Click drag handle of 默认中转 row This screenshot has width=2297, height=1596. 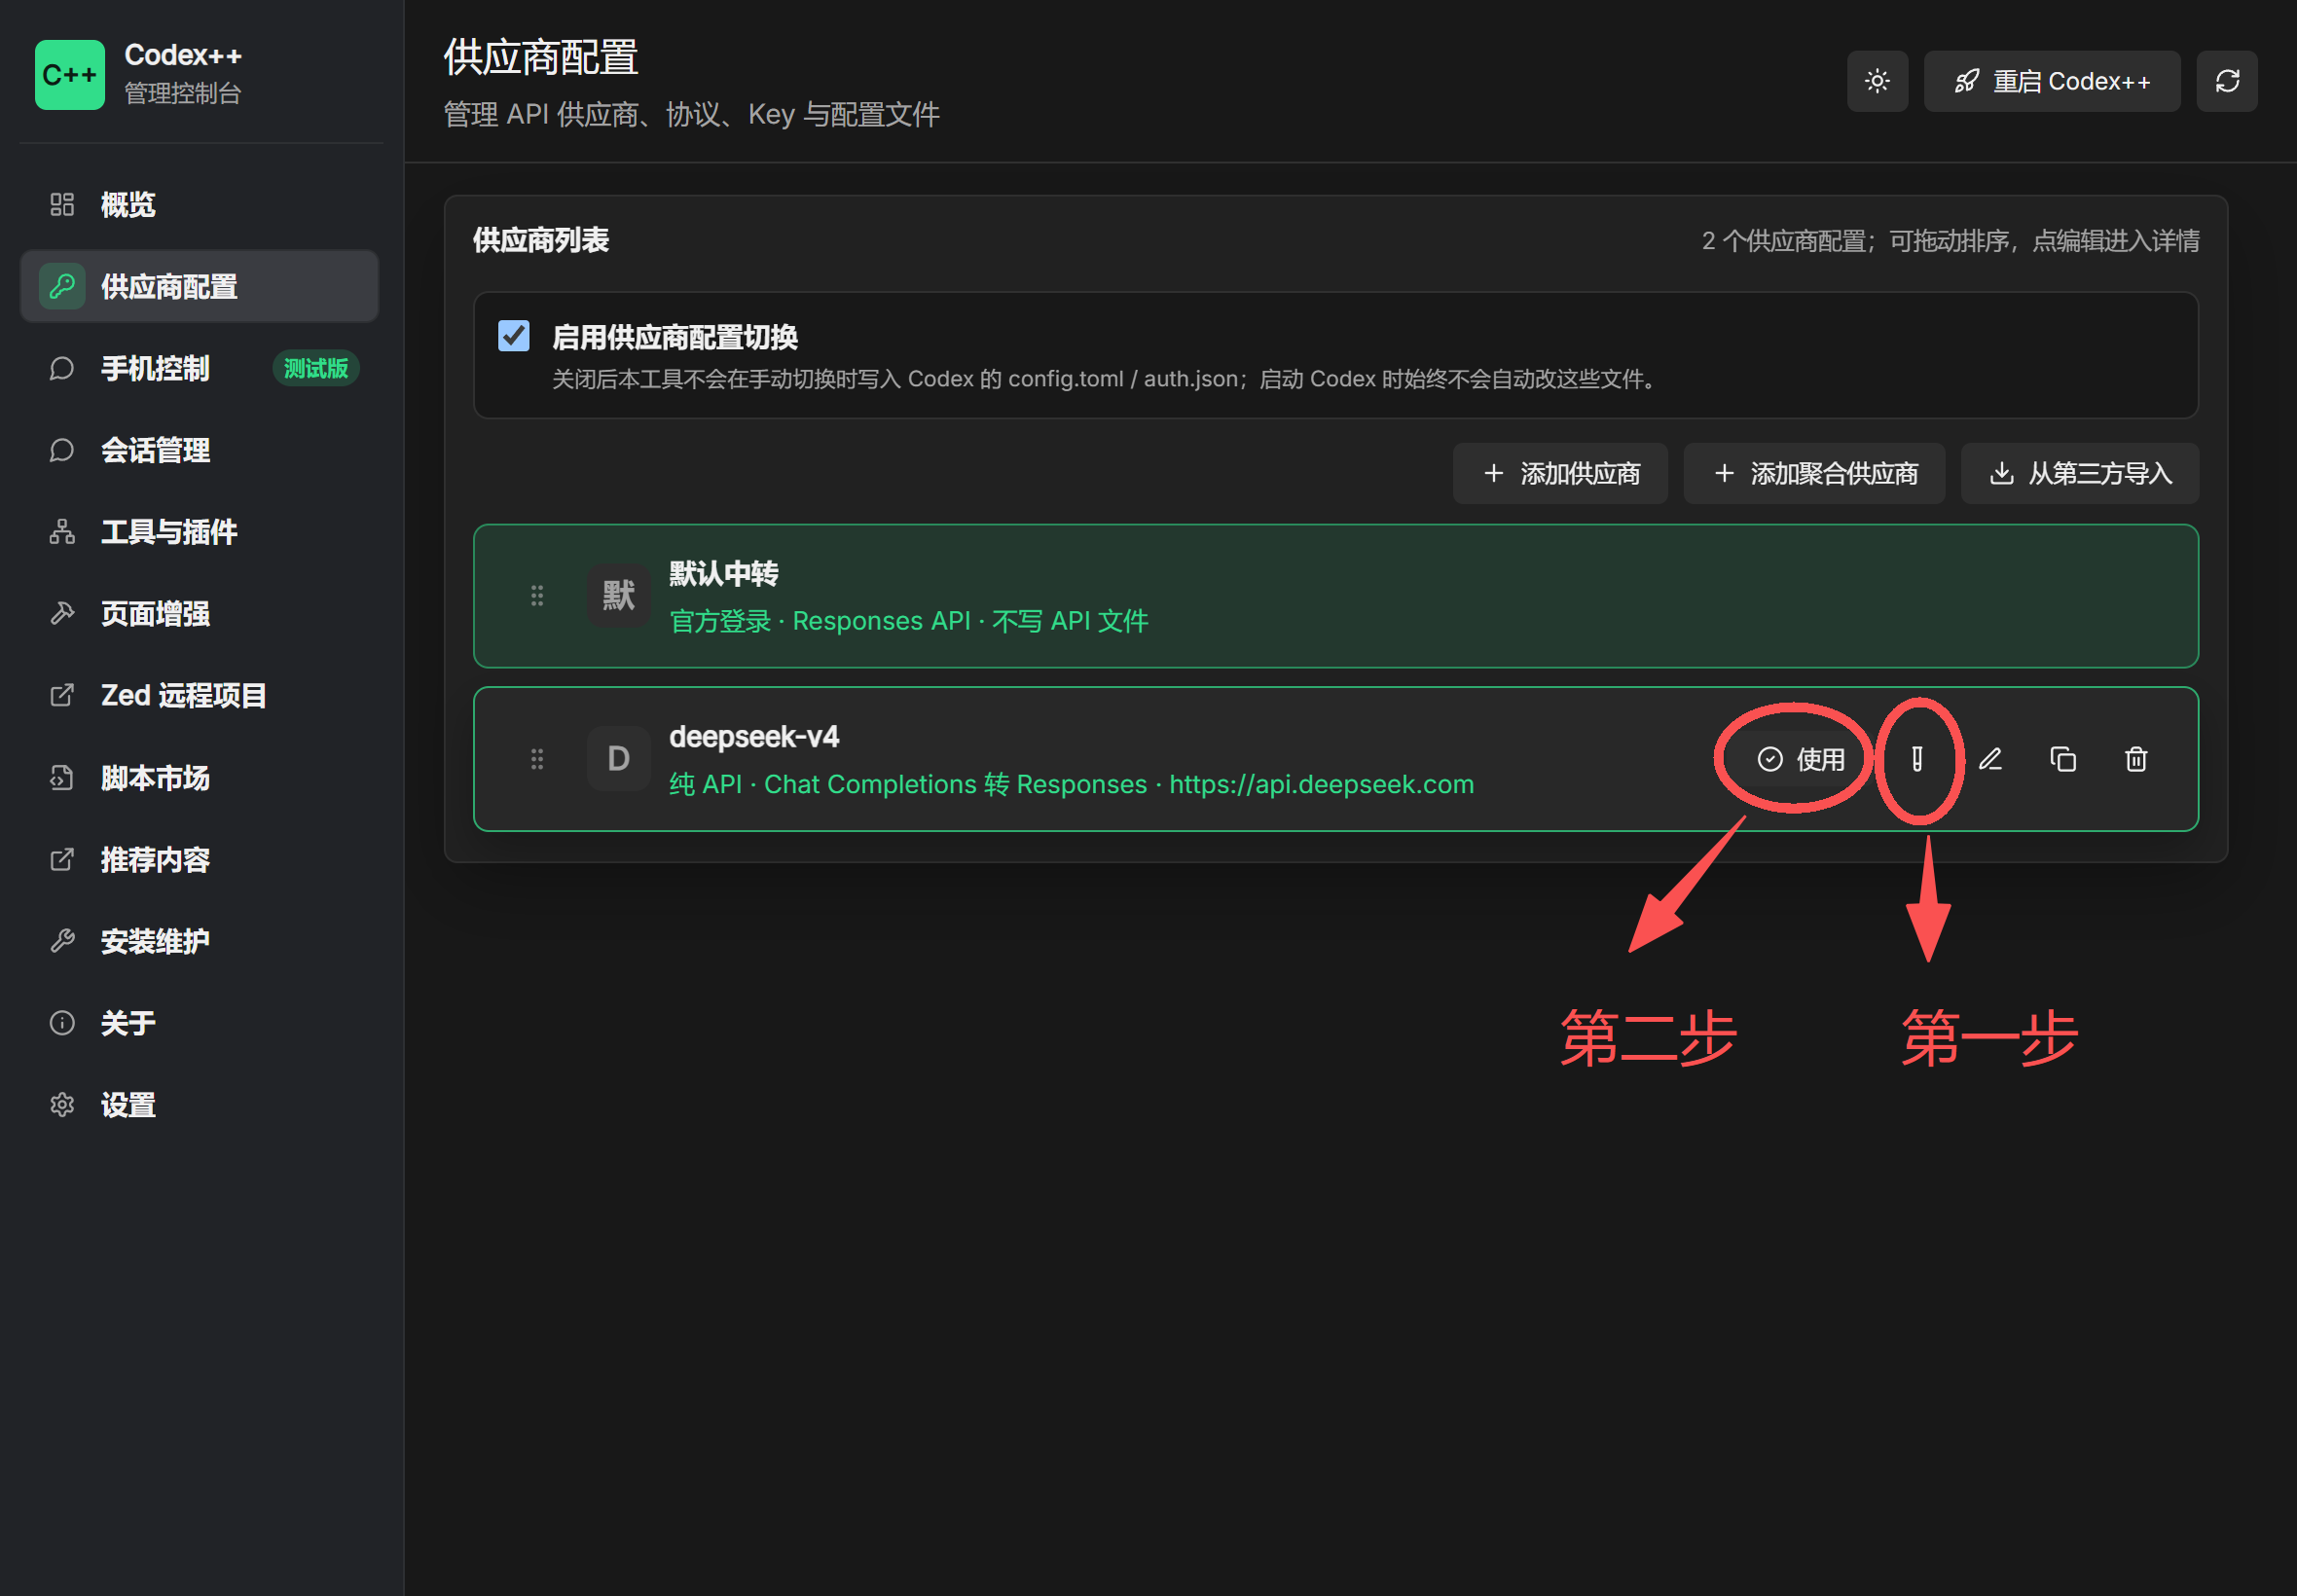pyautogui.click(x=537, y=597)
